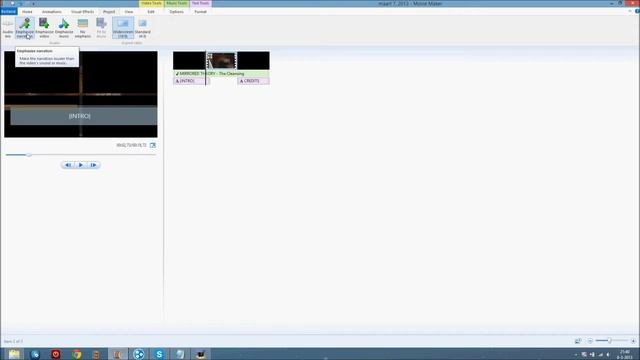This screenshot has width=640, height=360.
Task: Open the Audio mix tool
Action: tap(8, 28)
